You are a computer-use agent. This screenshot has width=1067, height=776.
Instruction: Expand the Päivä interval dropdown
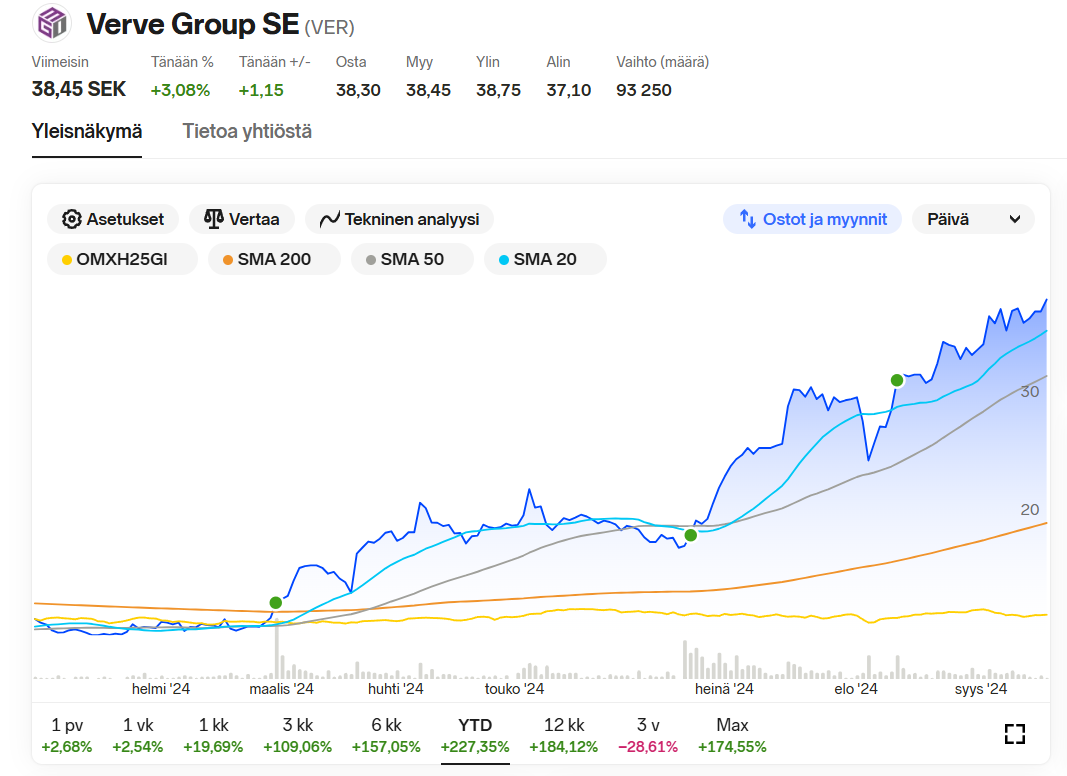[x=972, y=219]
